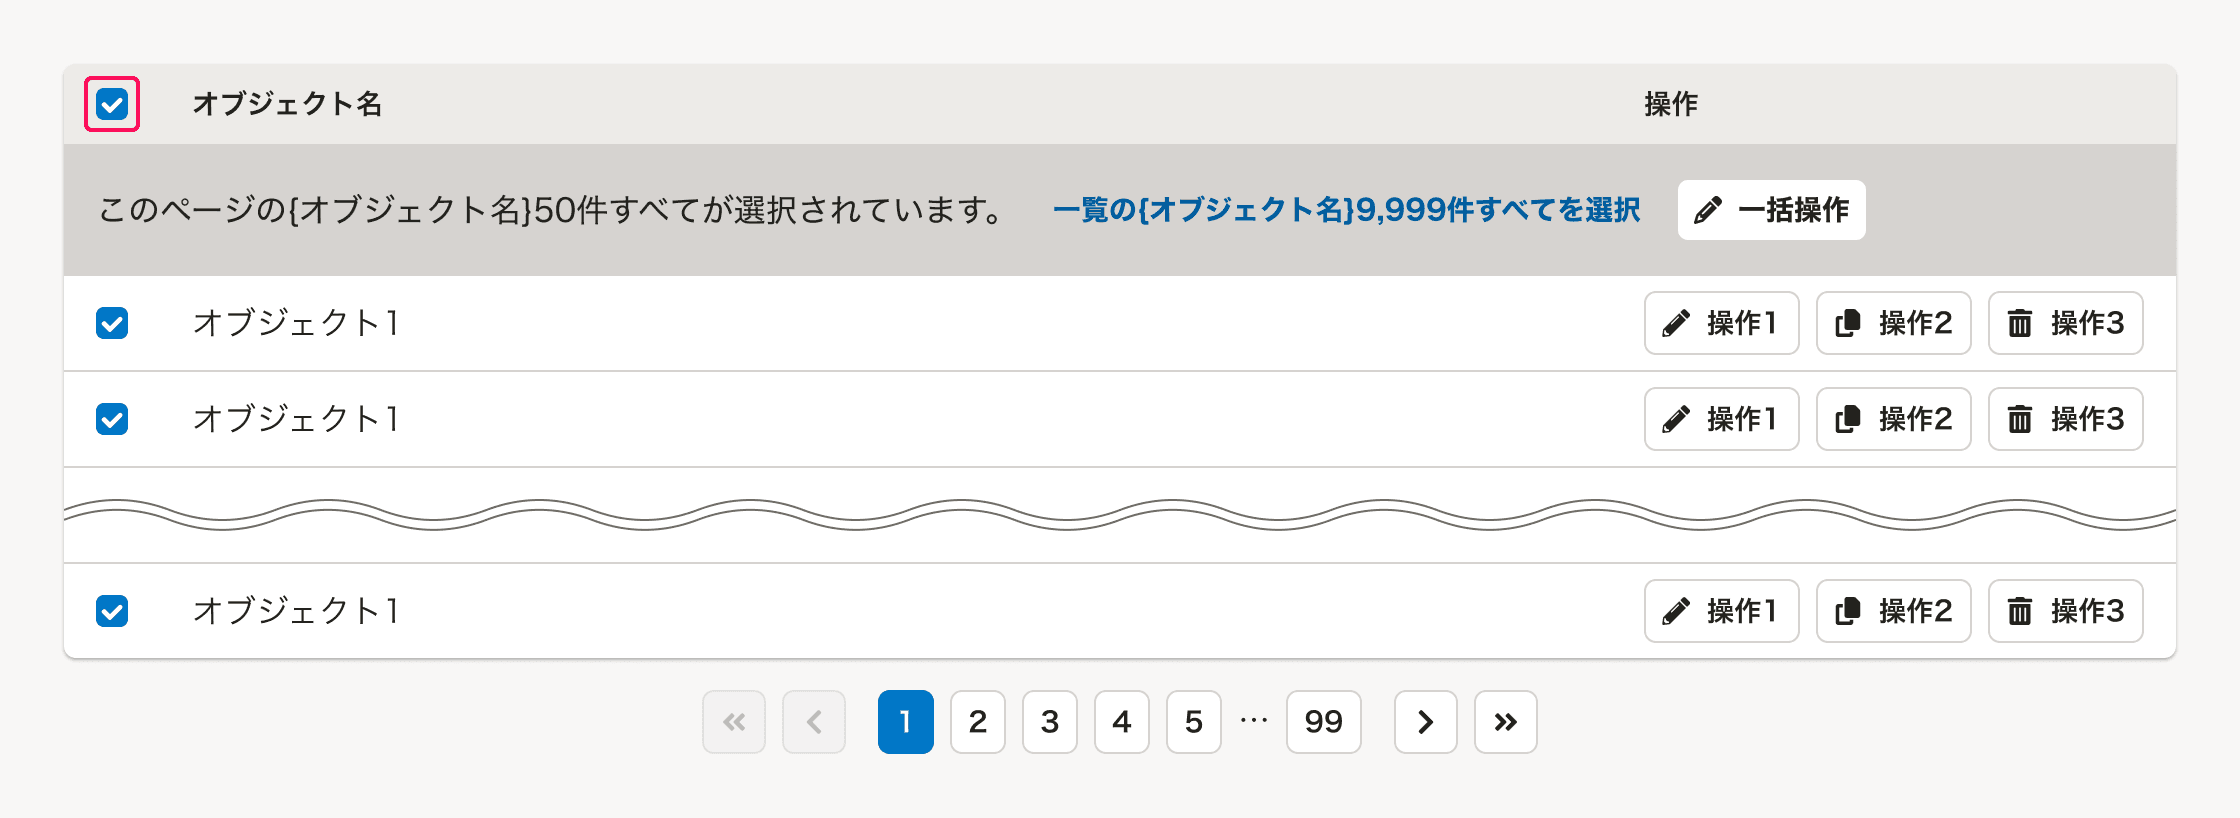Image resolution: width=2240 pixels, height=818 pixels.
Task: Click the duplicate icon 操作2 in the second row
Action: (x=1849, y=419)
